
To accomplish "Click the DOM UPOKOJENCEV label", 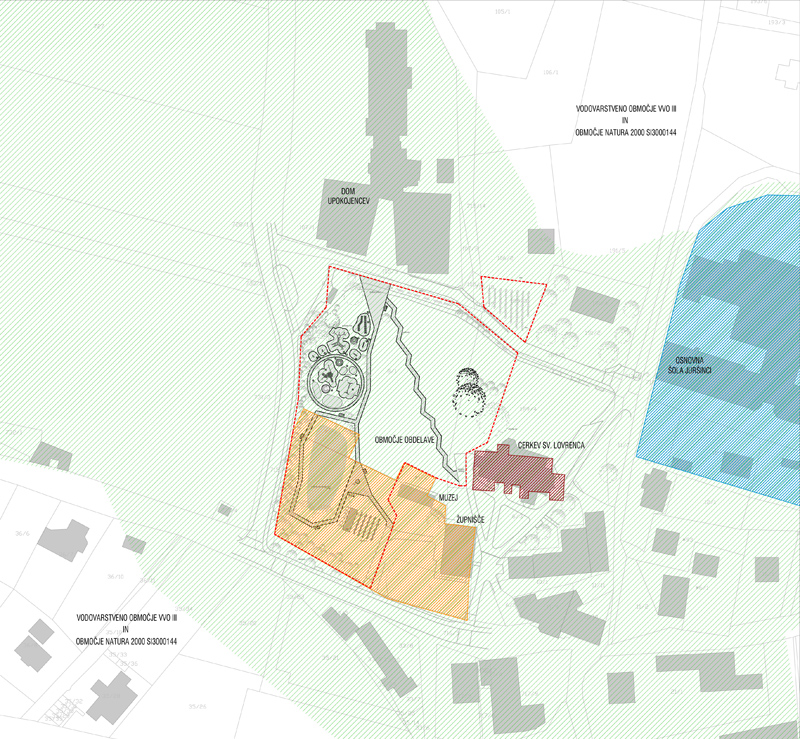I will click(x=345, y=196).
